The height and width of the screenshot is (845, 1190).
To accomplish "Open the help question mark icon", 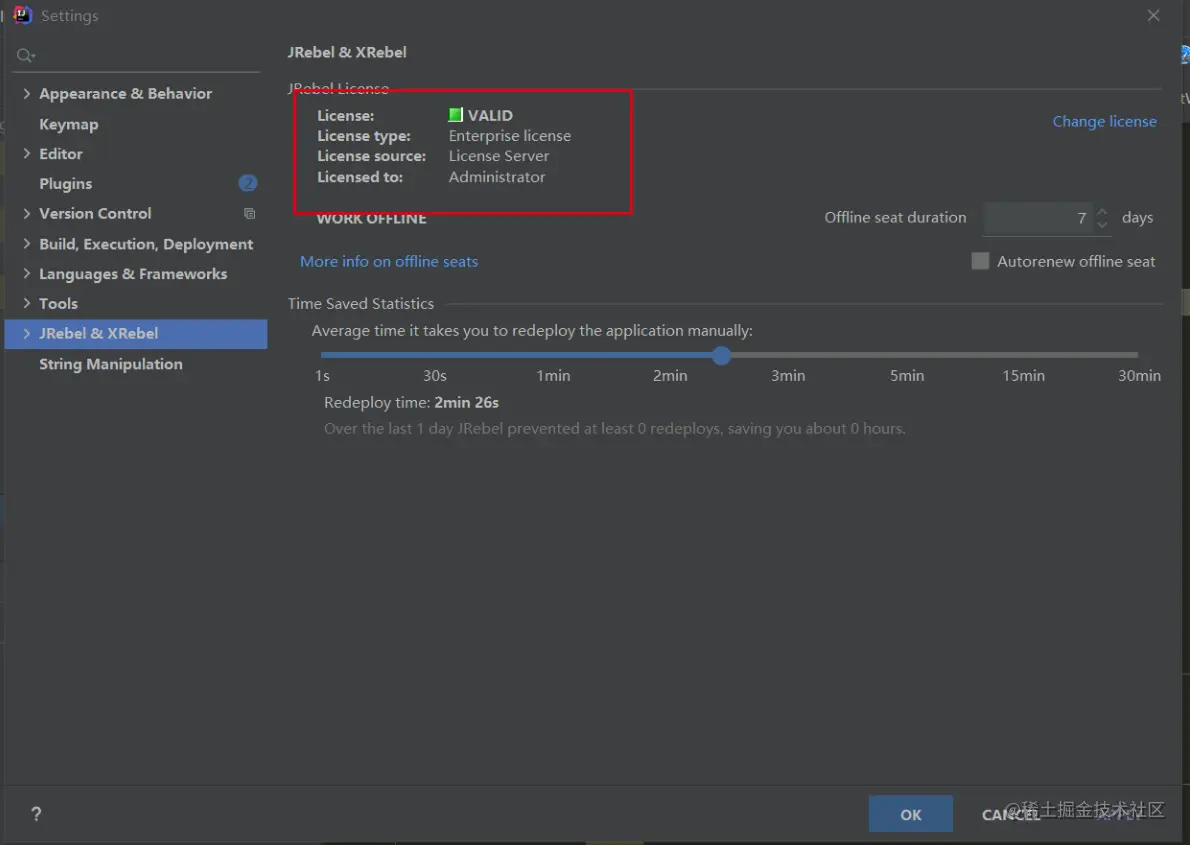I will coord(36,814).
